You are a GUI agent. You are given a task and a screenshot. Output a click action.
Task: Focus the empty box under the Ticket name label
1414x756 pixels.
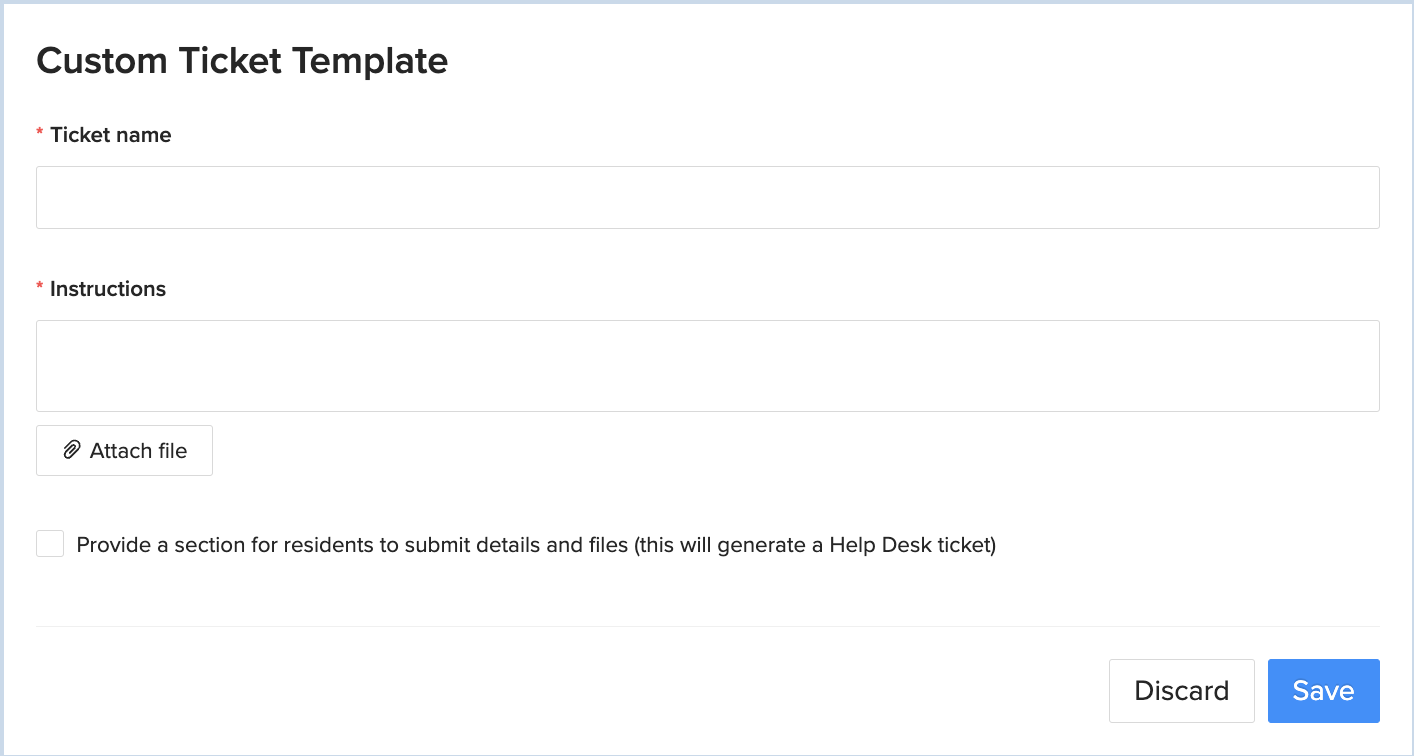click(708, 197)
